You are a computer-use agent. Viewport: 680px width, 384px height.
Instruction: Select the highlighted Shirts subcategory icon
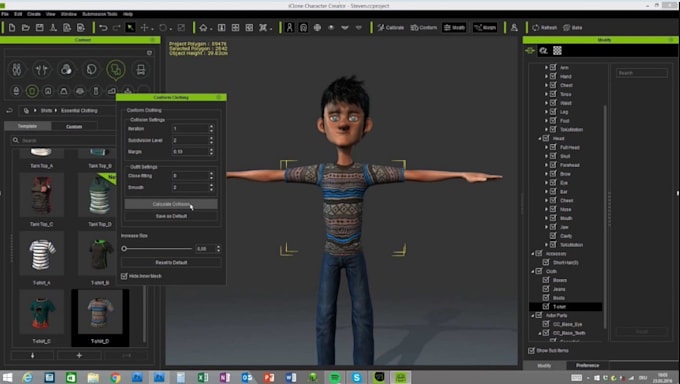pyautogui.click(x=32, y=91)
